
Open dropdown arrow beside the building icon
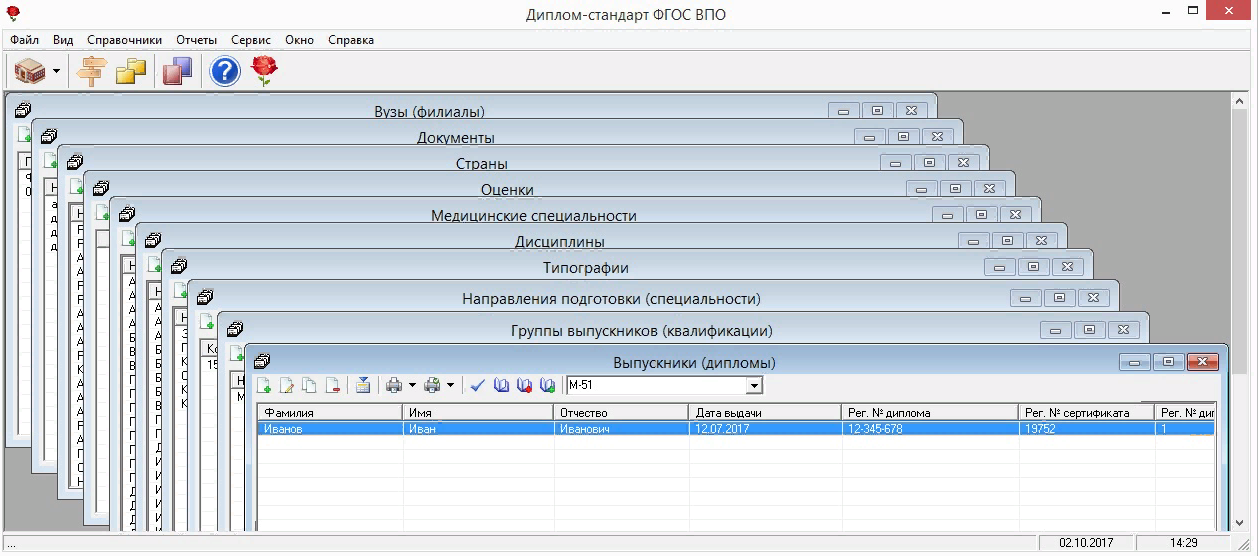pos(57,72)
